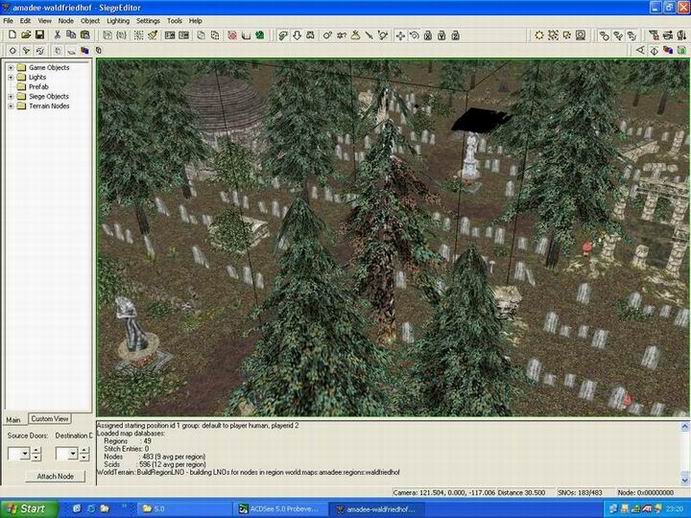
Task: Switch to the Custom View tab
Action: (x=49, y=419)
